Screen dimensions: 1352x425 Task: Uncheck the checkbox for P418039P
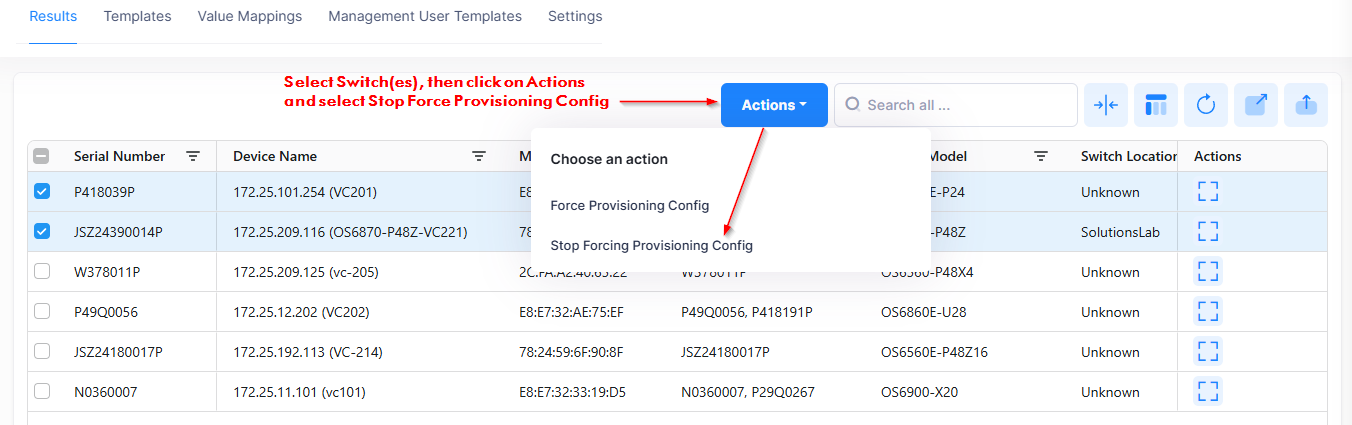click(x=42, y=192)
